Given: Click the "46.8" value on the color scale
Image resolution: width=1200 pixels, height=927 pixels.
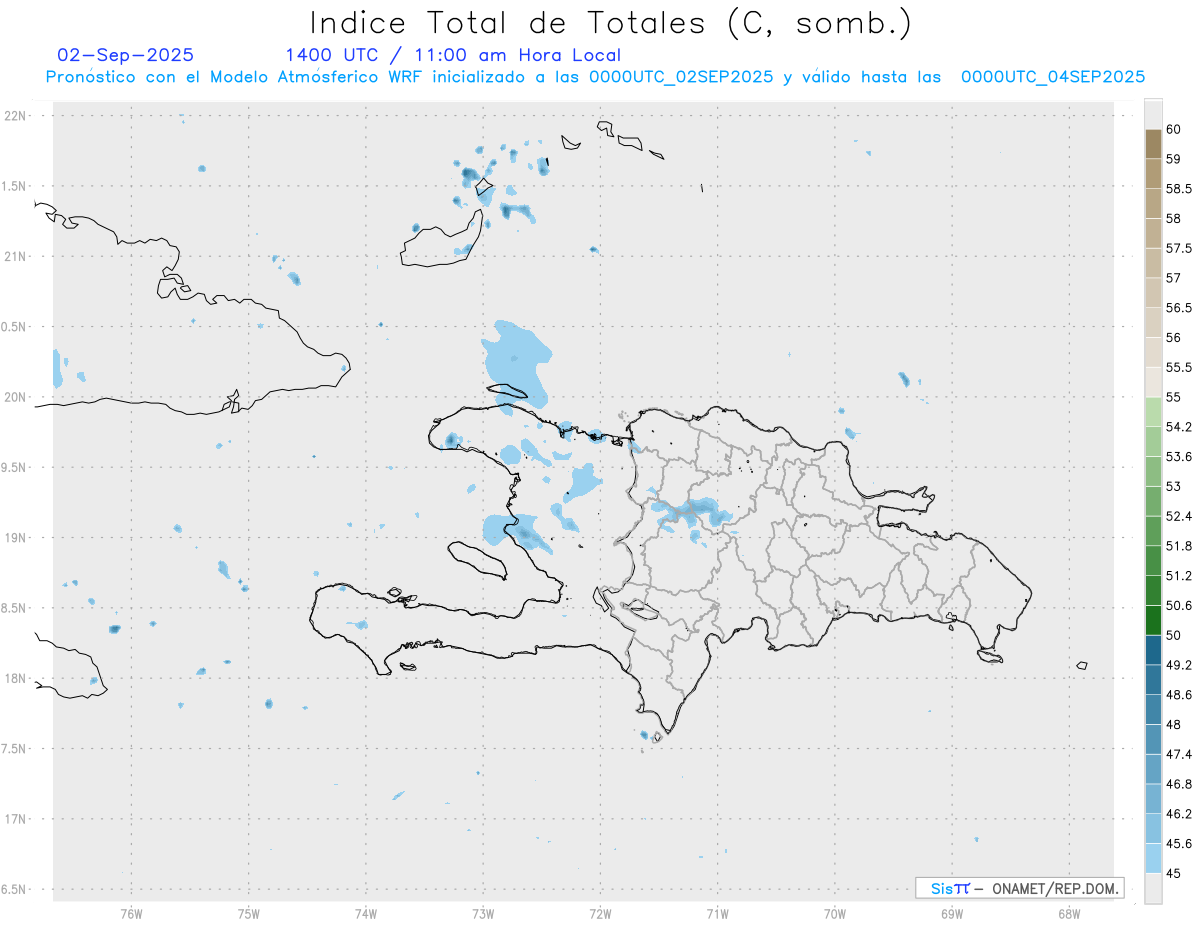Looking at the screenshot, I should 1178,784.
